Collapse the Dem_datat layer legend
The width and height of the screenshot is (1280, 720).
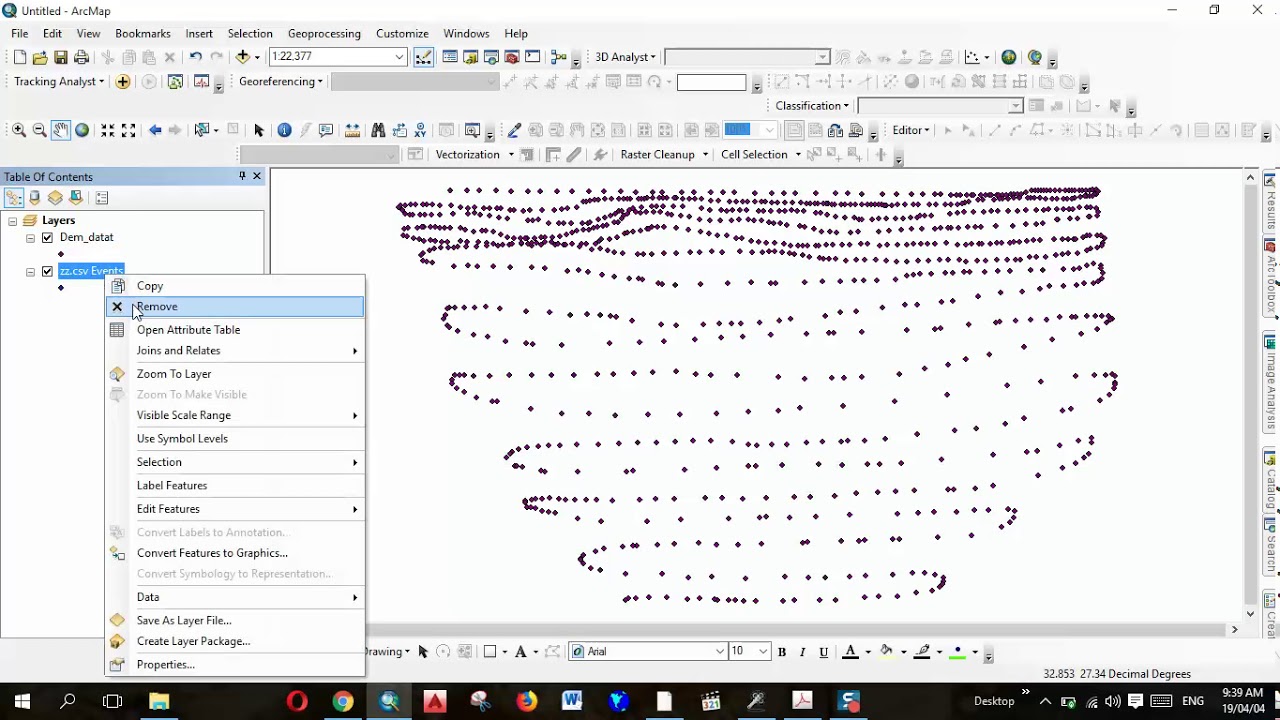pos(30,238)
